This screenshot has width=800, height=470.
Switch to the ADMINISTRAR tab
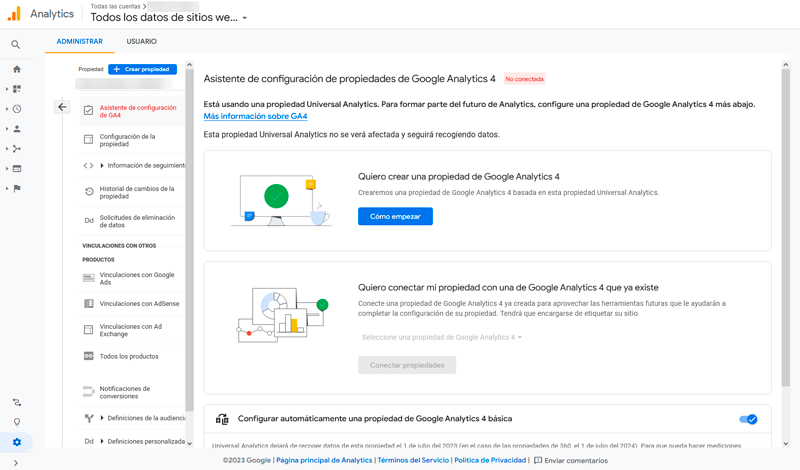[80, 41]
